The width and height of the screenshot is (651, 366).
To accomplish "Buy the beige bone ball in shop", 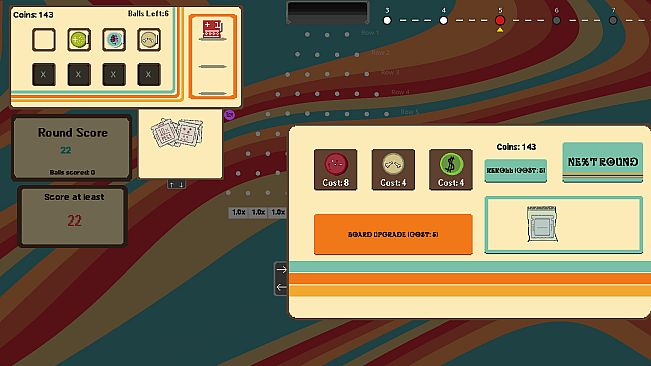I will tap(393, 170).
